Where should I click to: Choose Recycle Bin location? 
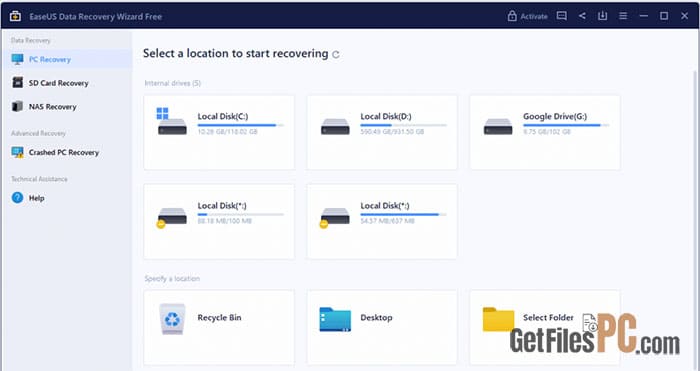pos(219,327)
